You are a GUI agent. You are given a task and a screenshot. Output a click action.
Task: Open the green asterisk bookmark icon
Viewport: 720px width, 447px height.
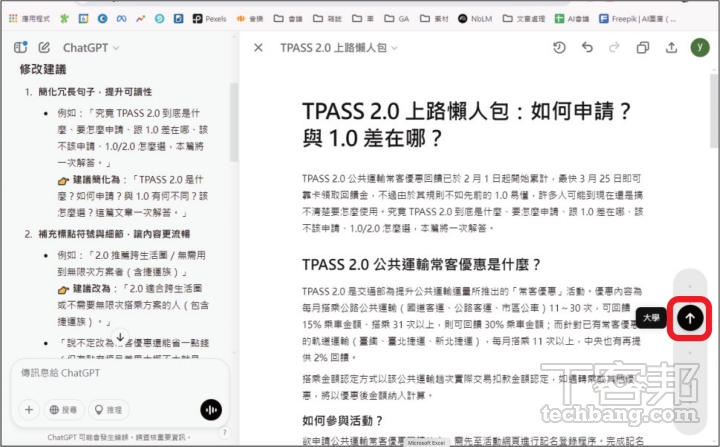point(64,18)
